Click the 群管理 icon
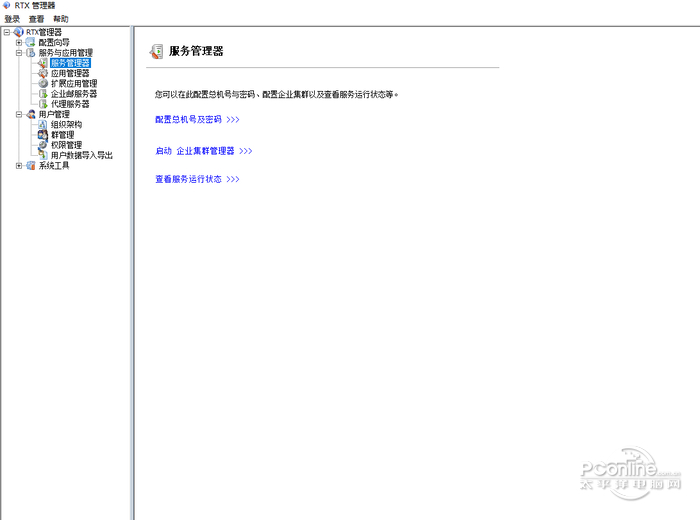The image size is (700, 520). [x=43, y=135]
